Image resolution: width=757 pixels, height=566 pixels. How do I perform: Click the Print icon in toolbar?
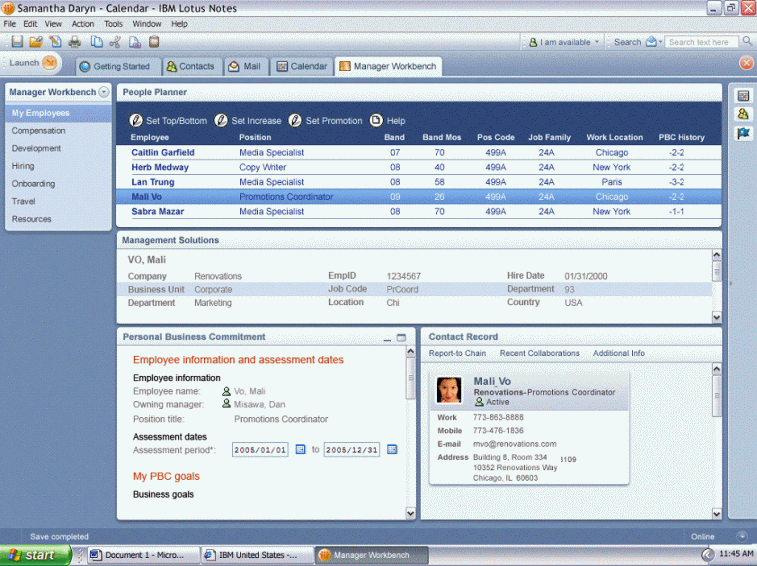click(75, 42)
